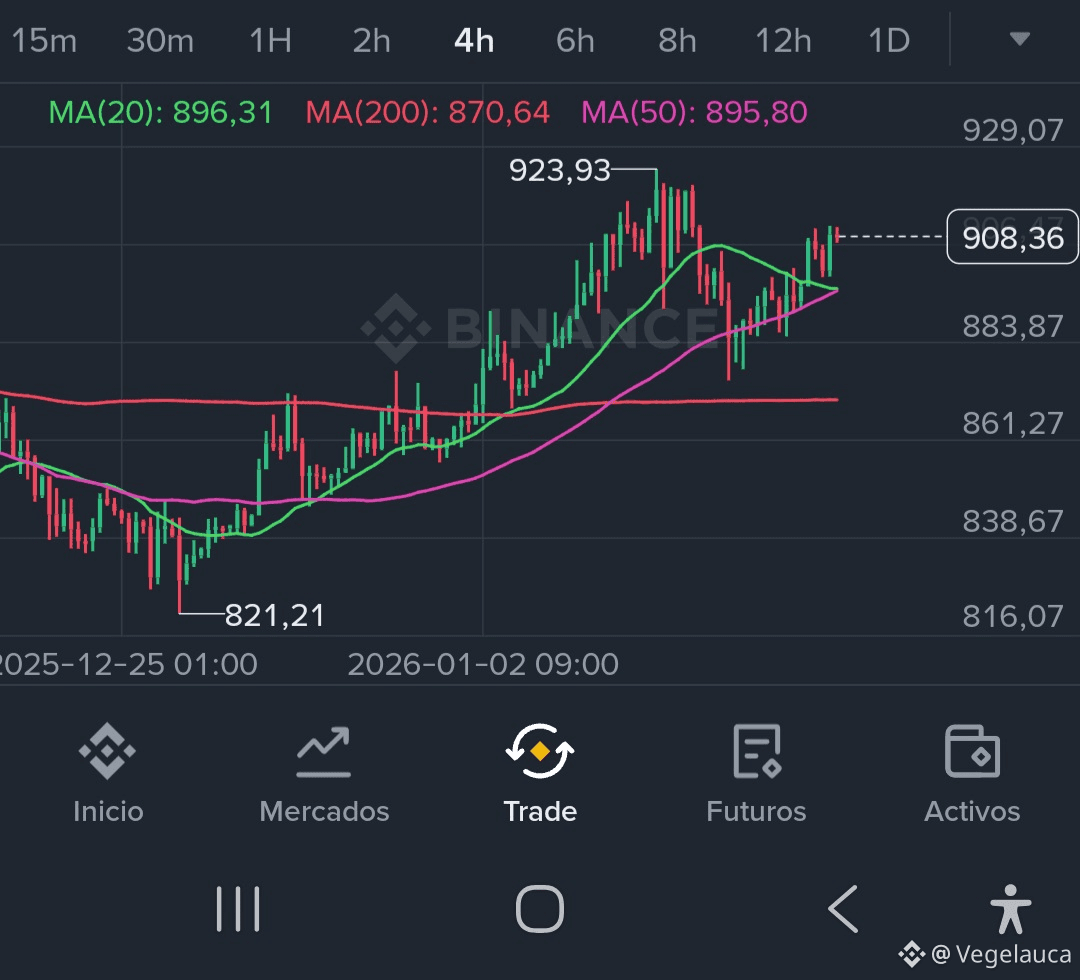Tap the accessibility person icon
This screenshot has height=980, width=1080.
[x=1010, y=908]
